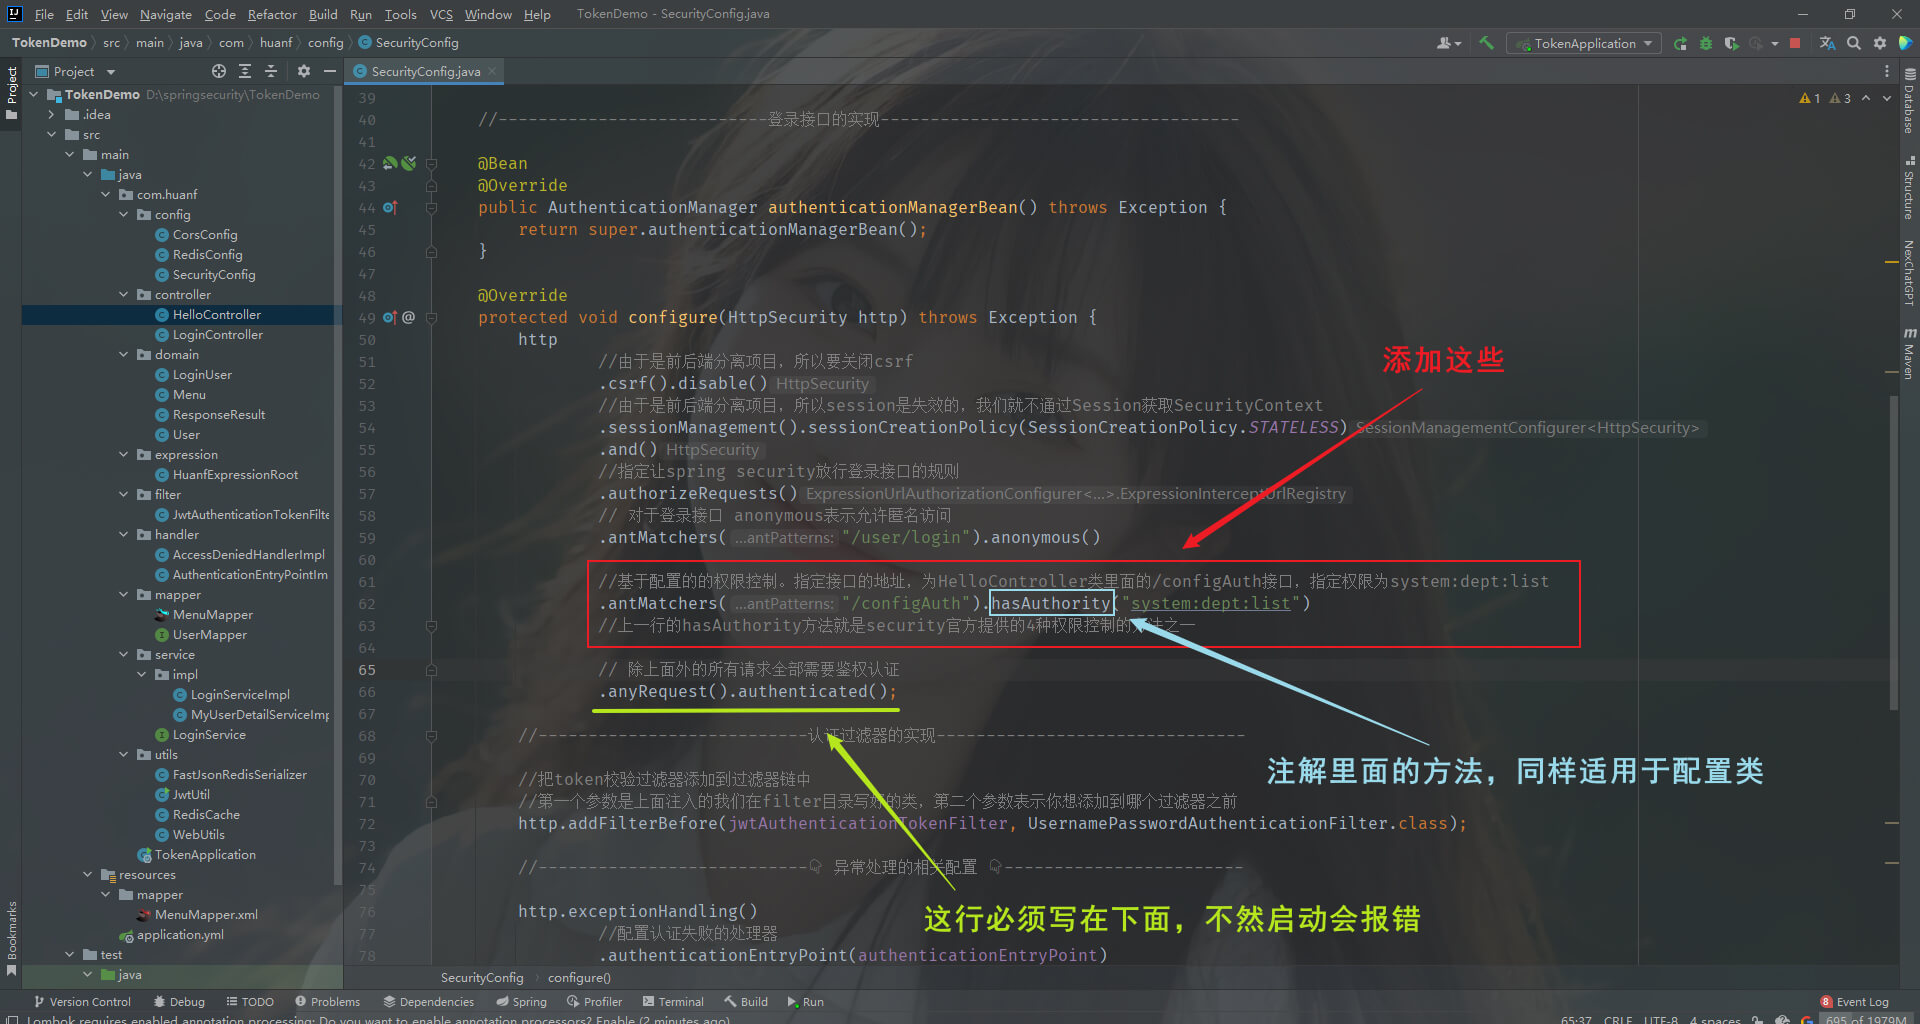
Task: Click the warnings count indicator in editor
Action: coord(1825,98)
